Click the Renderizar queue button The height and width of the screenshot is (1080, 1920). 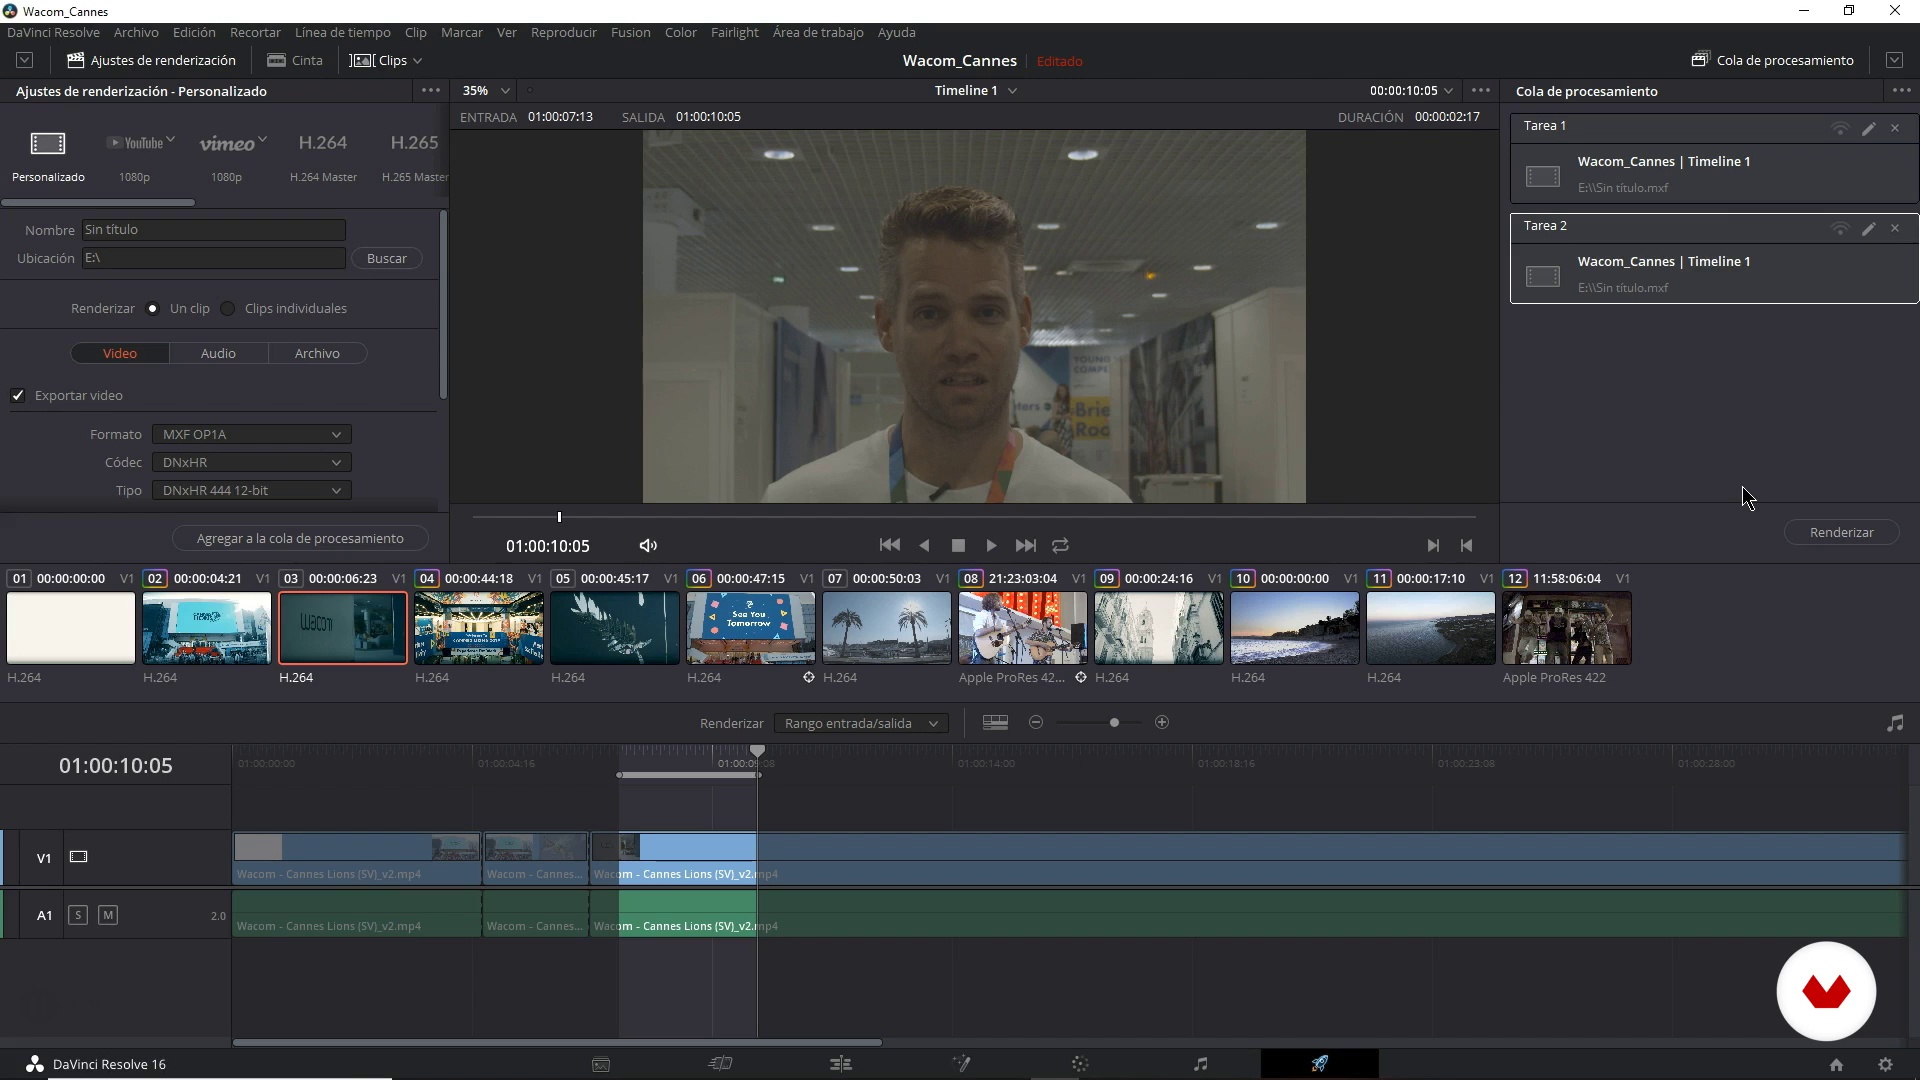pyautogui.click(x=1842, y=532)
